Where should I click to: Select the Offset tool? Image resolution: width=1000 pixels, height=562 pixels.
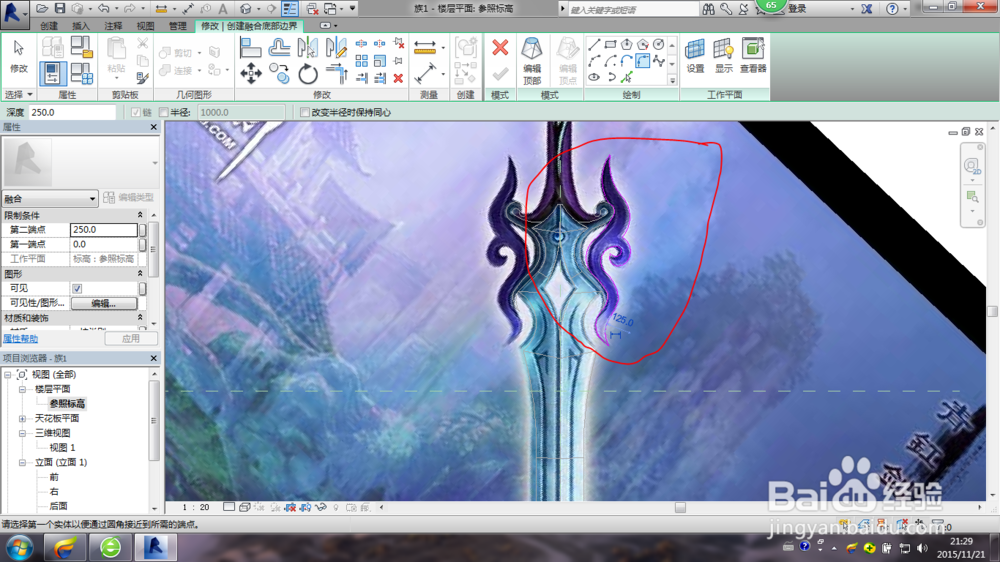tap(279, 48)
